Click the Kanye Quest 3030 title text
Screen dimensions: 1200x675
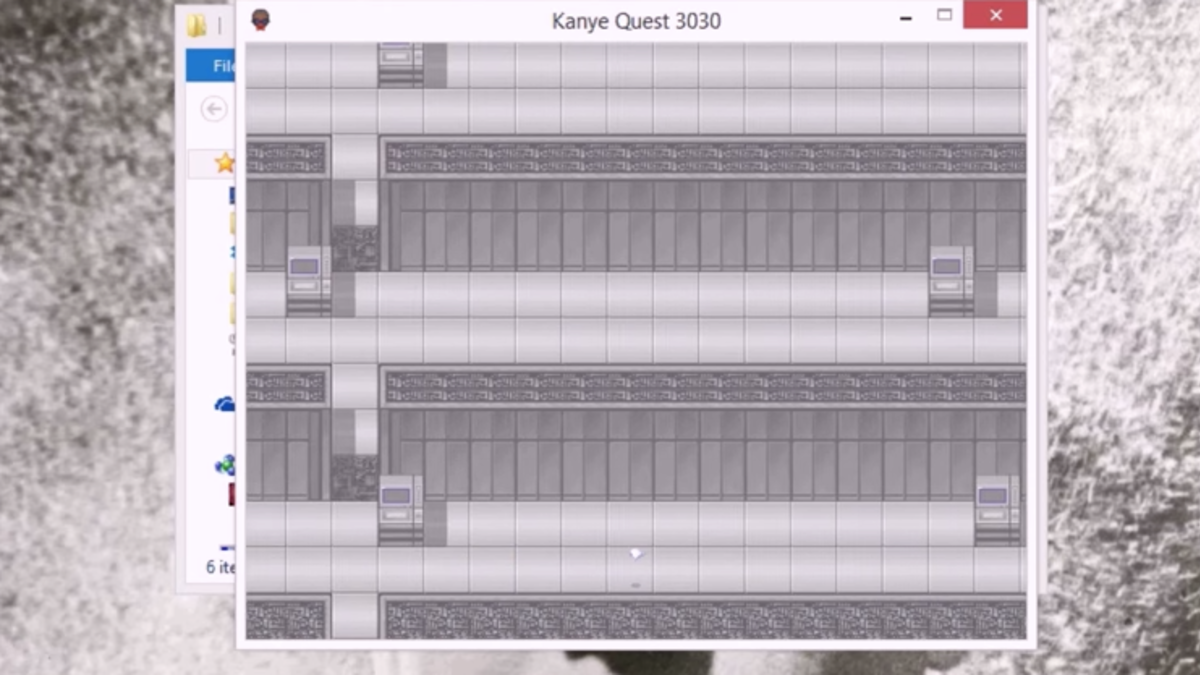pyautogui.click(x=635, y=20)
